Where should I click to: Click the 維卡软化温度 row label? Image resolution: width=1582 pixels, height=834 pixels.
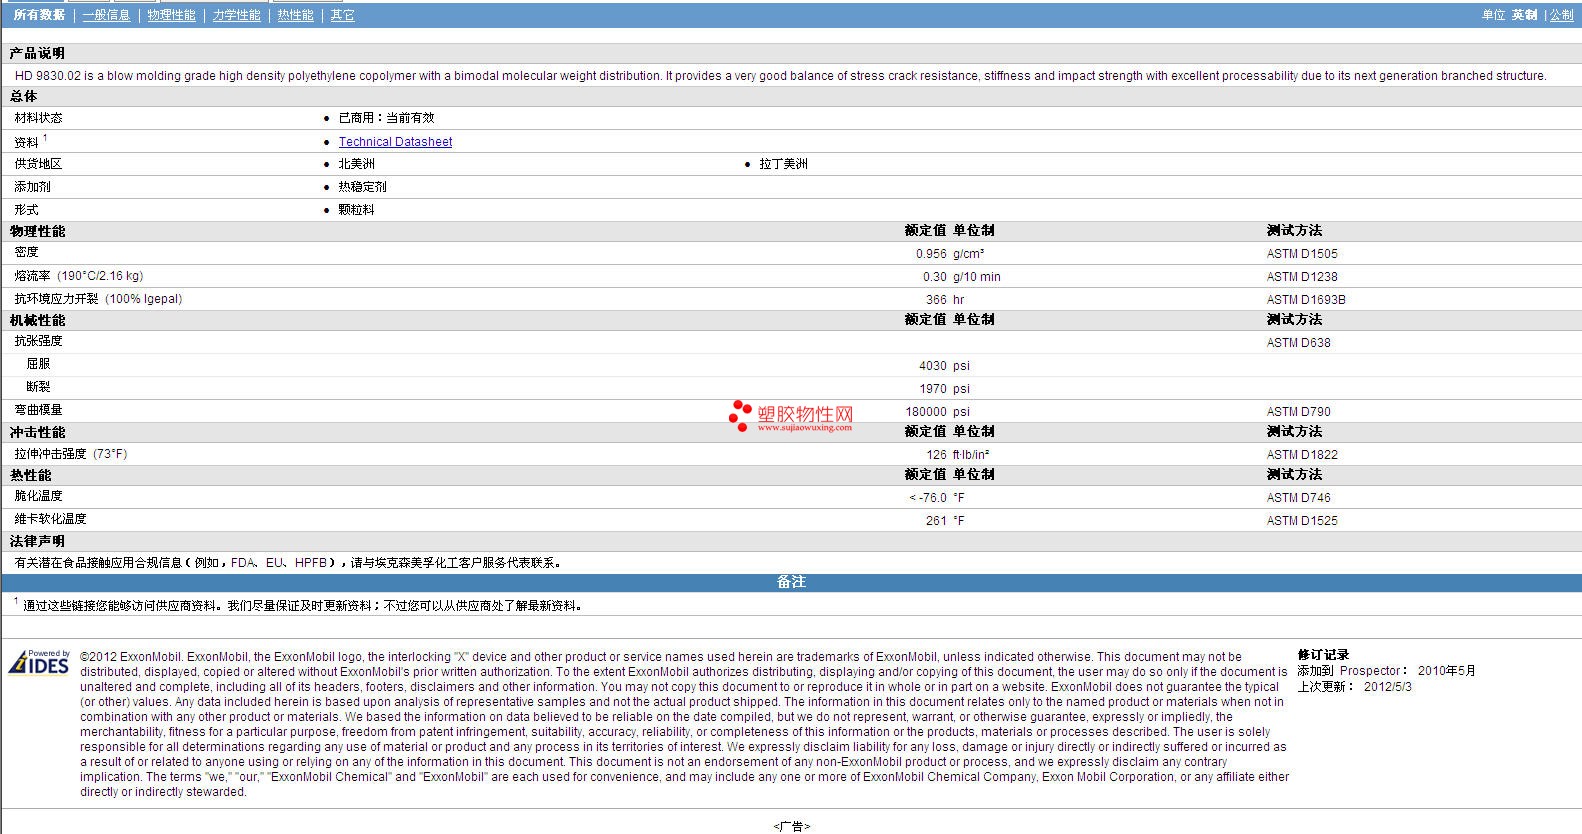[x=50, y=519]
